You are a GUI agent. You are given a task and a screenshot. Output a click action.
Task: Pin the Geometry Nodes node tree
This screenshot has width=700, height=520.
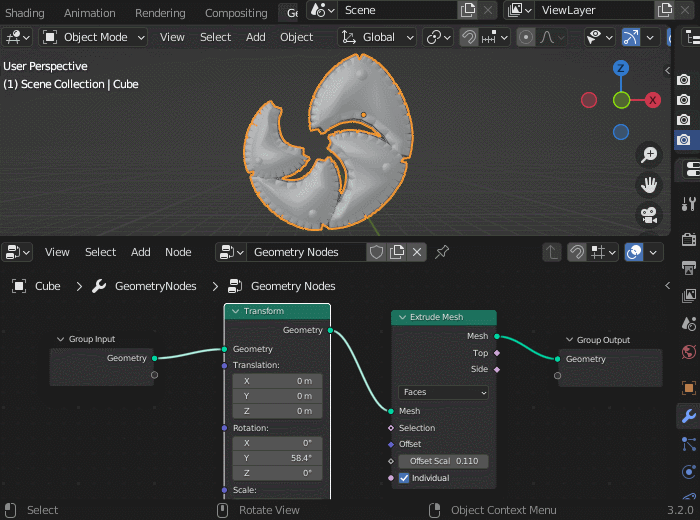pos(442,252)
